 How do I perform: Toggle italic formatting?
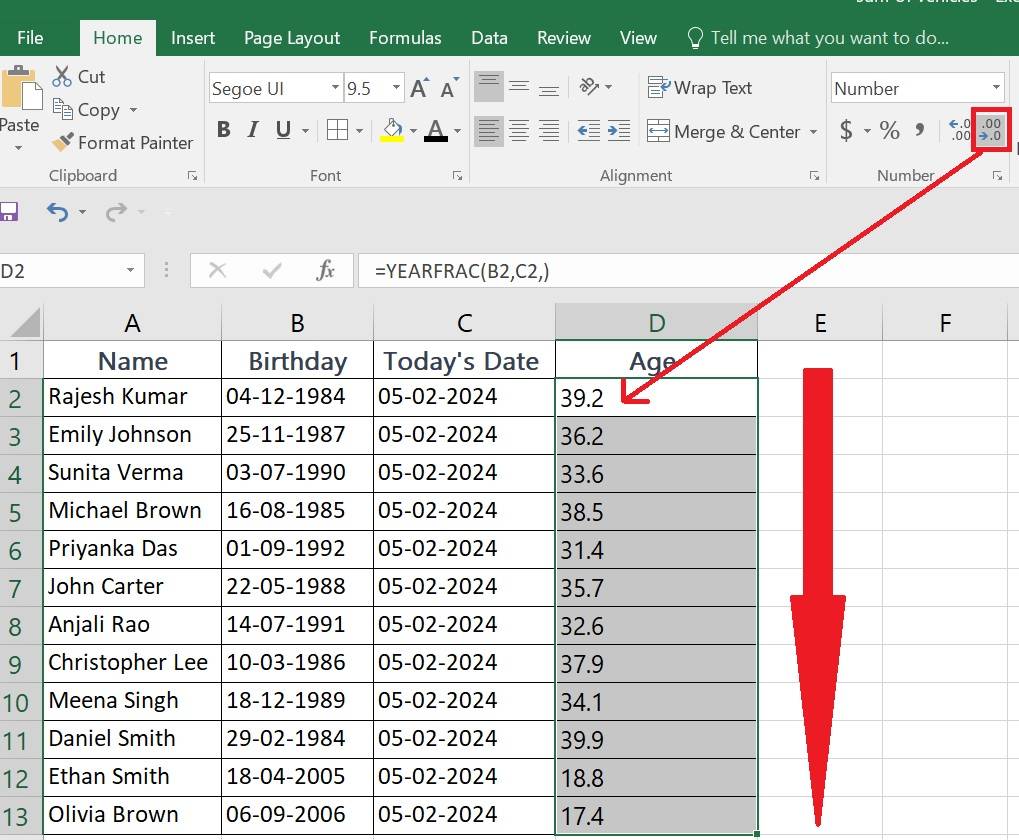[254, 130]
